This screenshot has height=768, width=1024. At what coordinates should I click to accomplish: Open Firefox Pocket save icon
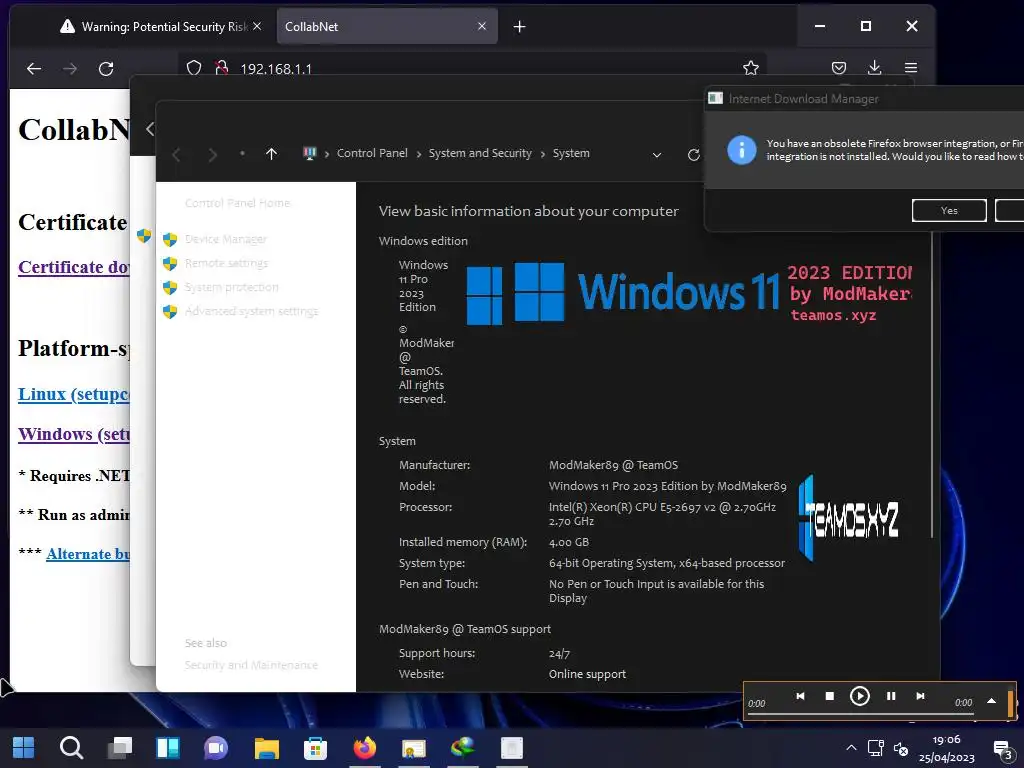(x=839, y=68)
